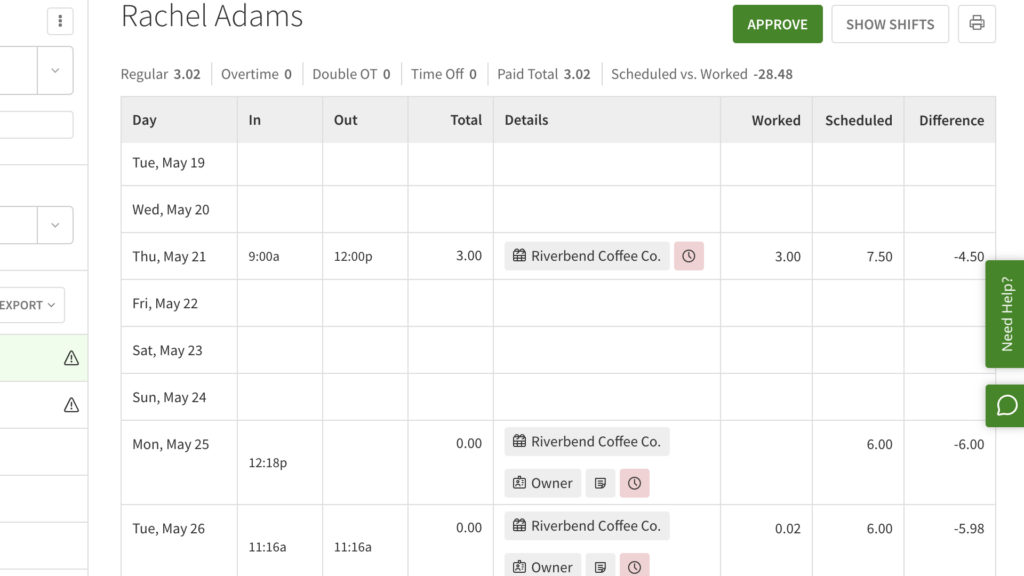Open the three-dot options menu

click(60, 22)
